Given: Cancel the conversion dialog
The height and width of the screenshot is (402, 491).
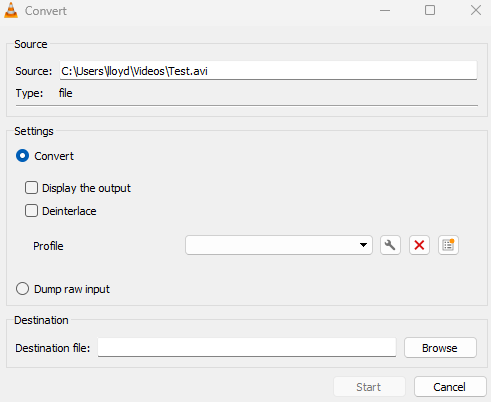Looking at the screenshot, I should point(450,387).
